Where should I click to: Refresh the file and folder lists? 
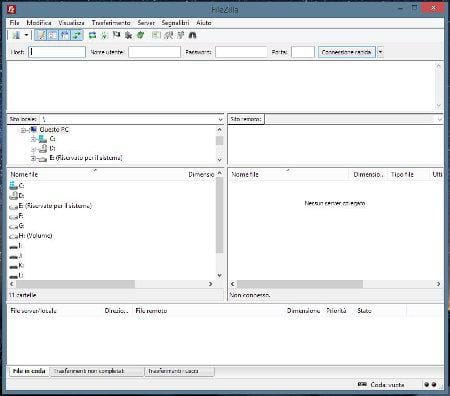[x=92, y=35]
